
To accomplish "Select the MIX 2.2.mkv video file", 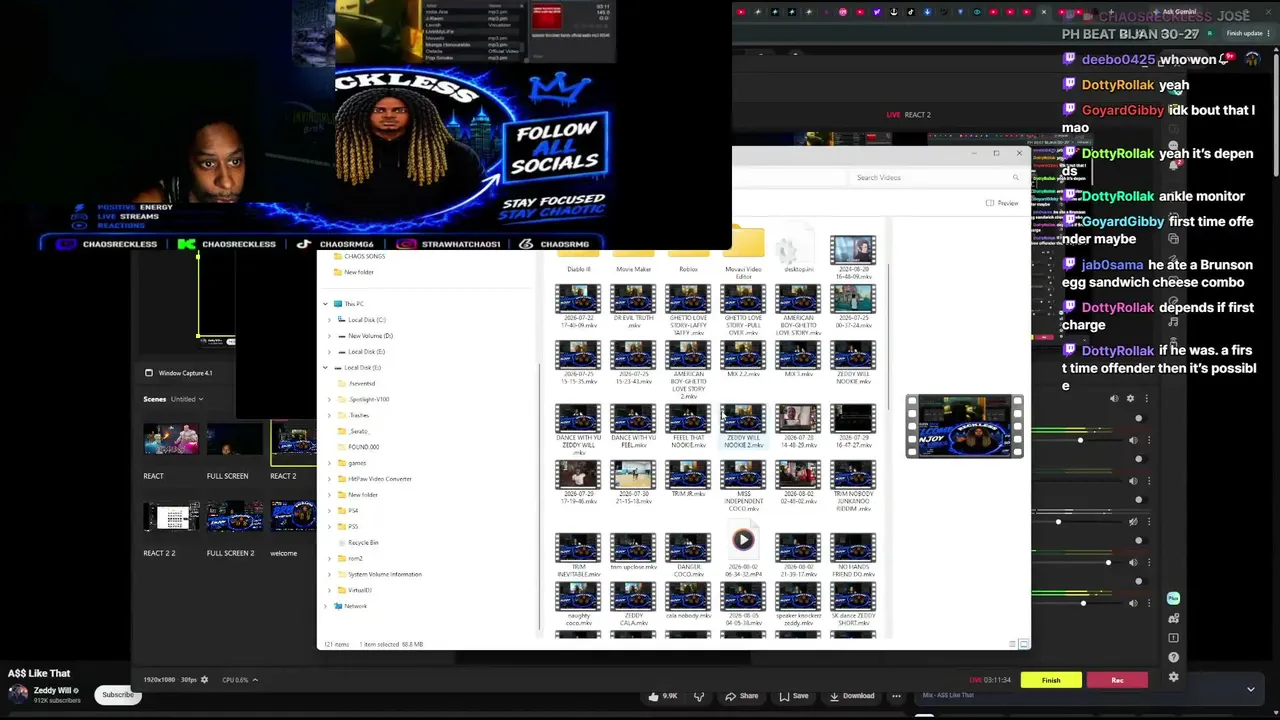I will [x=743, y=359].
